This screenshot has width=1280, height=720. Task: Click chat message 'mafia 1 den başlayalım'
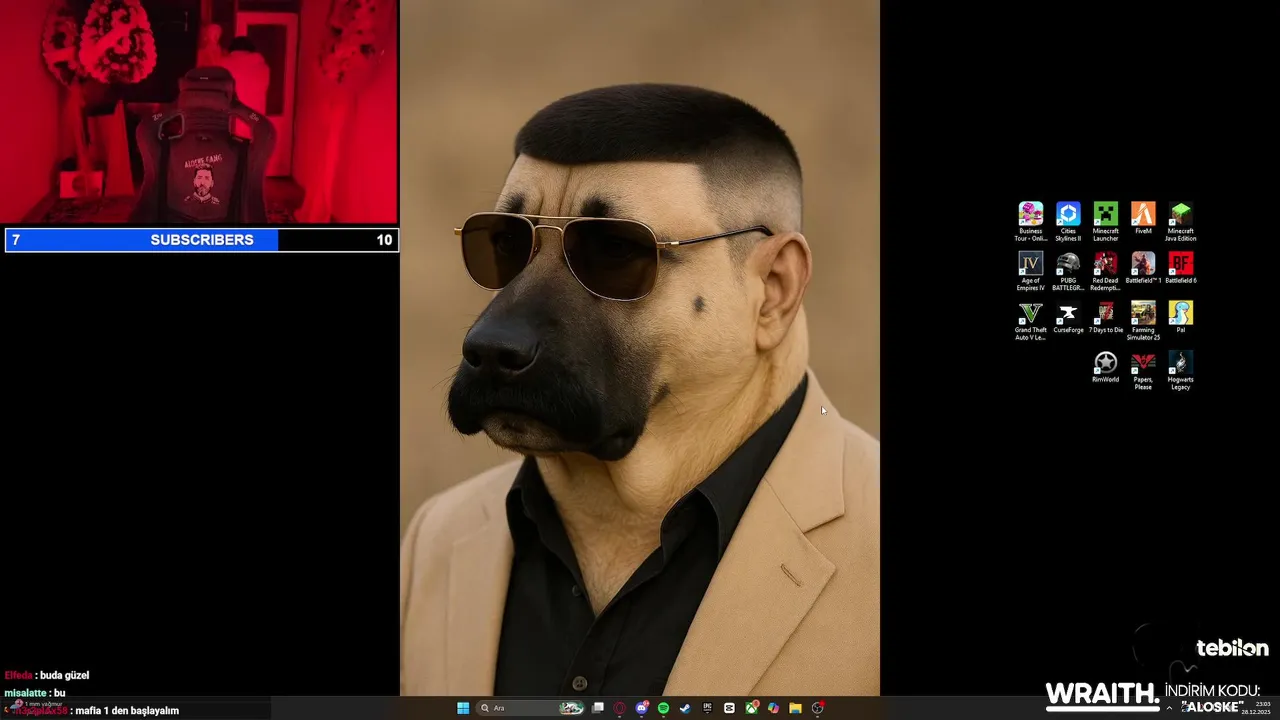point(127,711)
